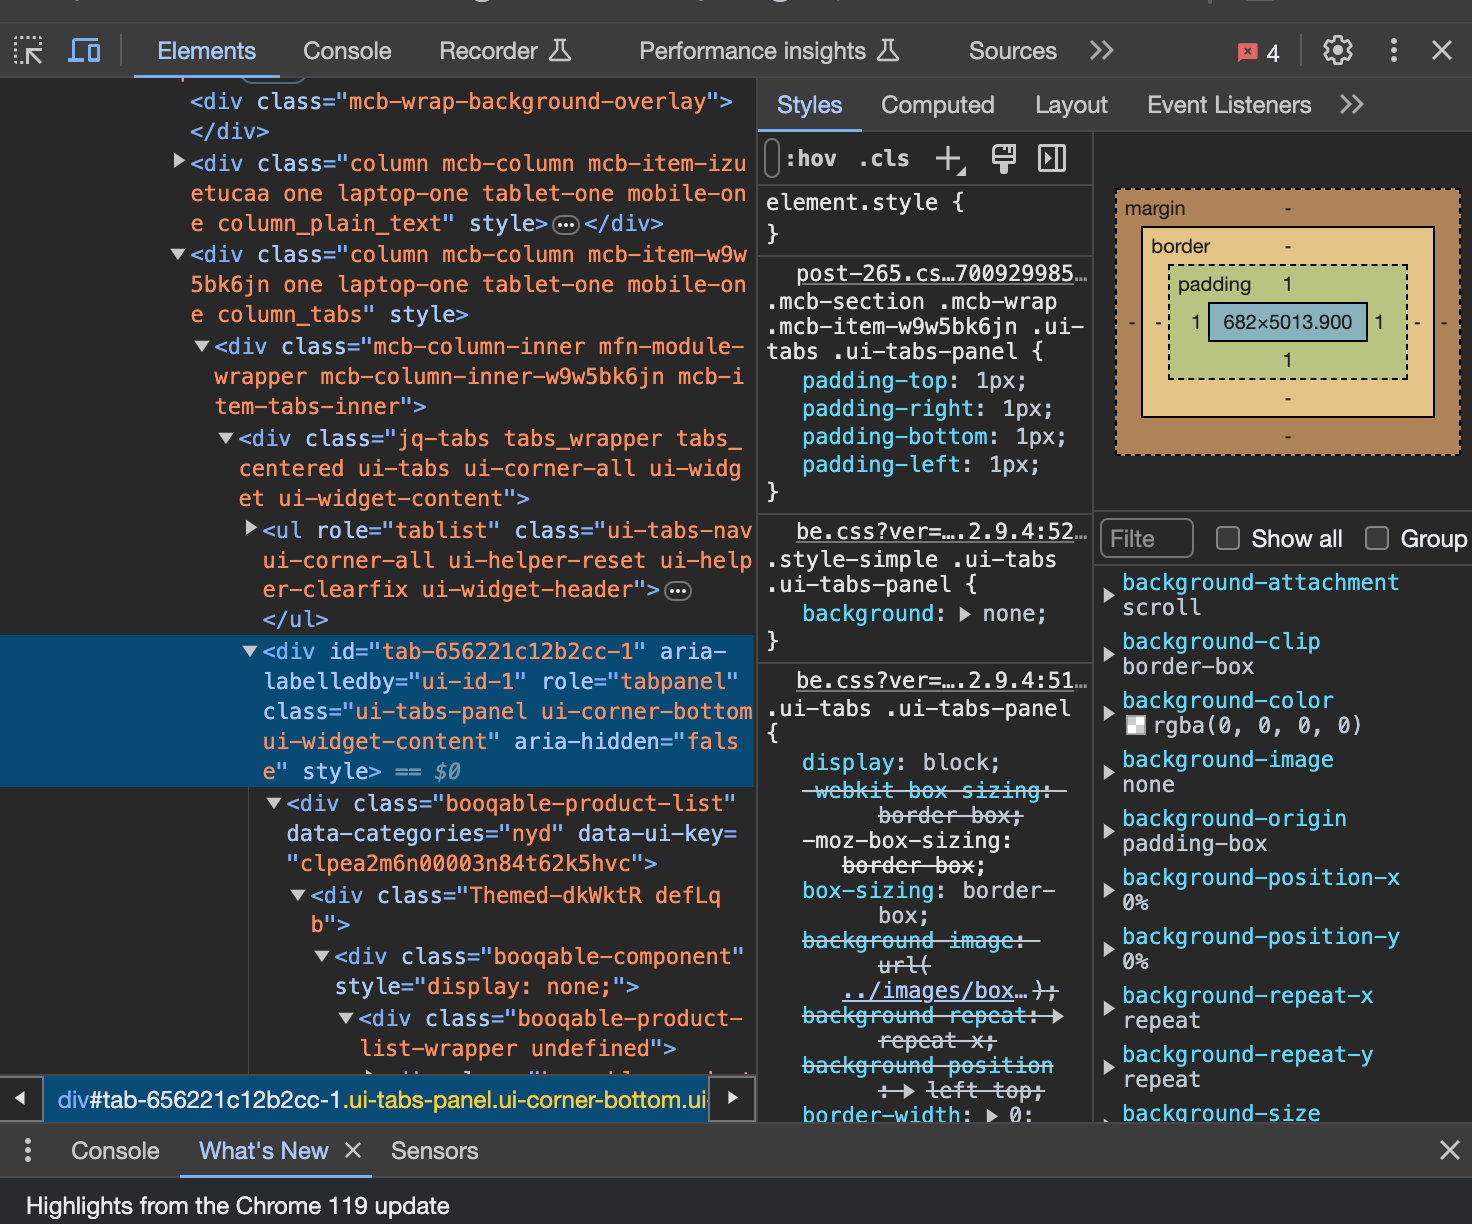Click the computed styles Filter input
This screenshot has height=1224, width=1472.
point(1145,539)
